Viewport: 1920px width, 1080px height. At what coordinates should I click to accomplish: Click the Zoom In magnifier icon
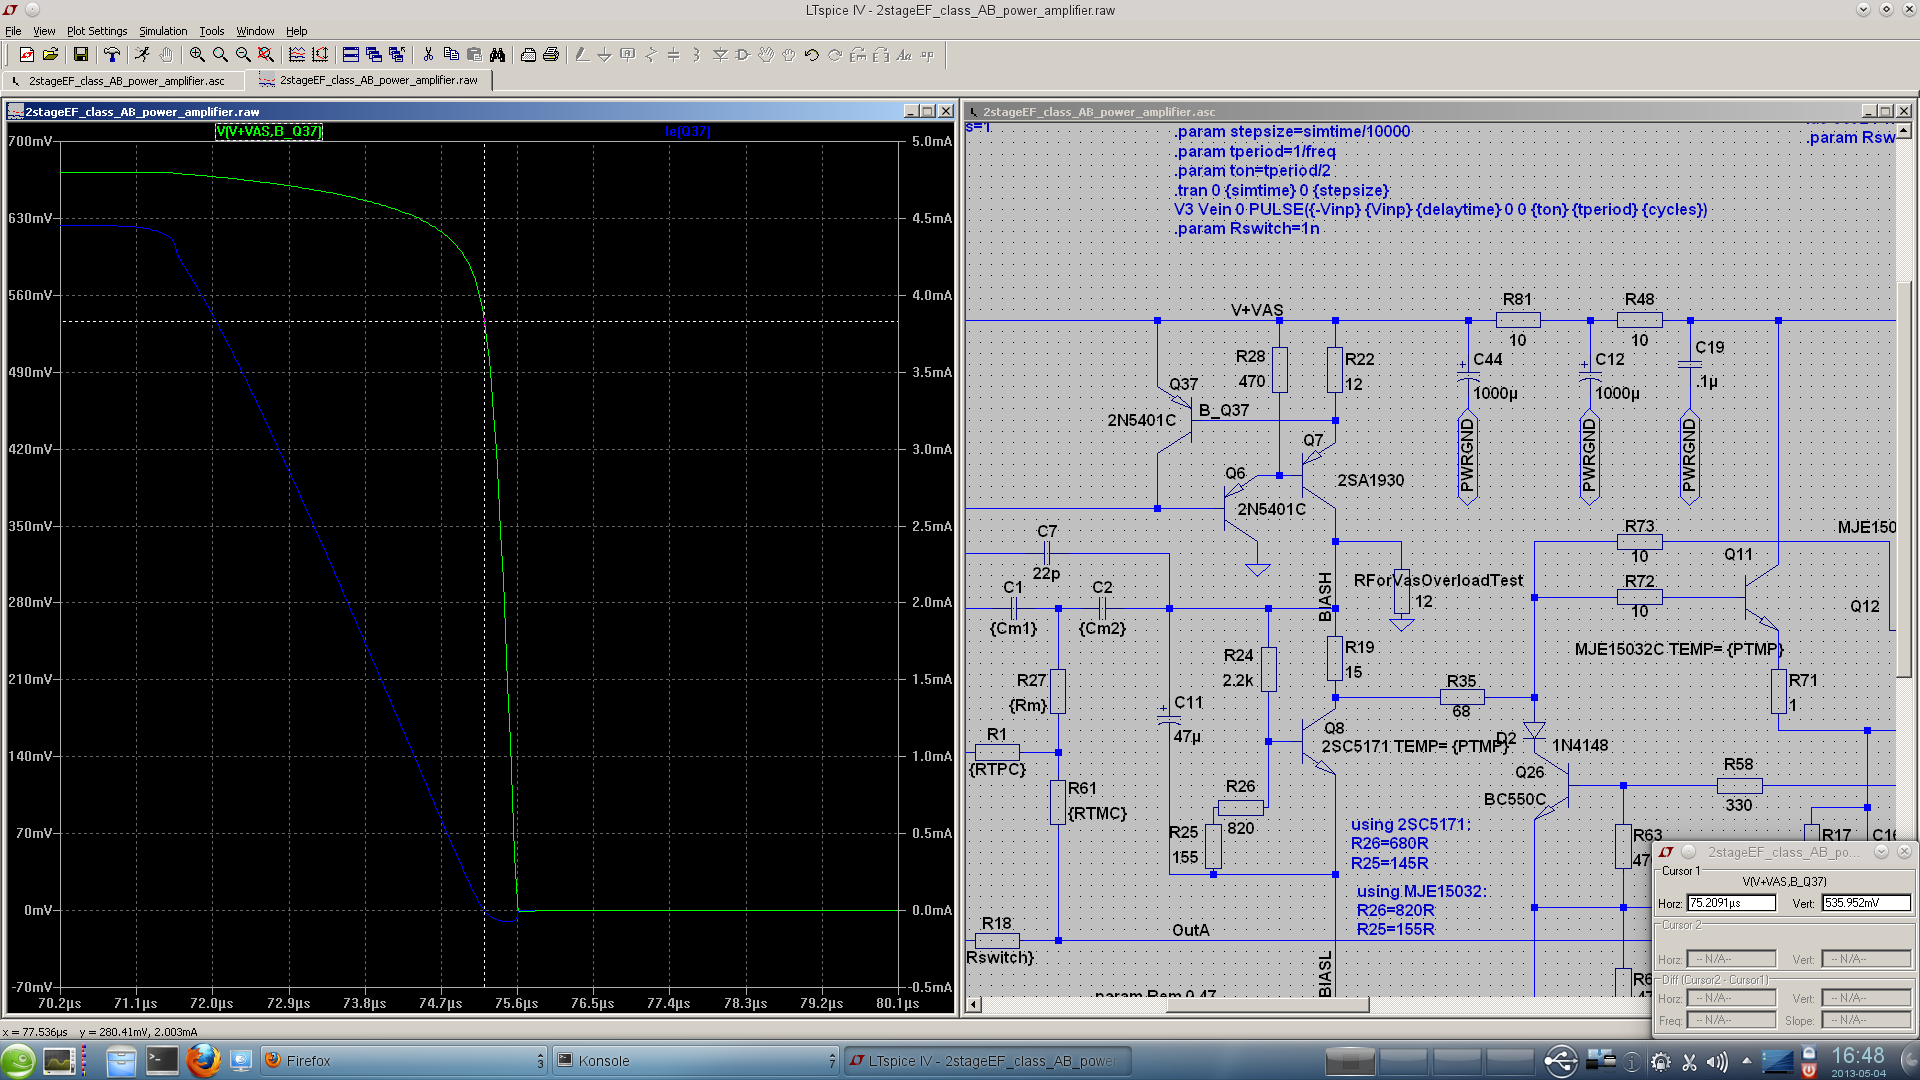(x=197, y=55)
